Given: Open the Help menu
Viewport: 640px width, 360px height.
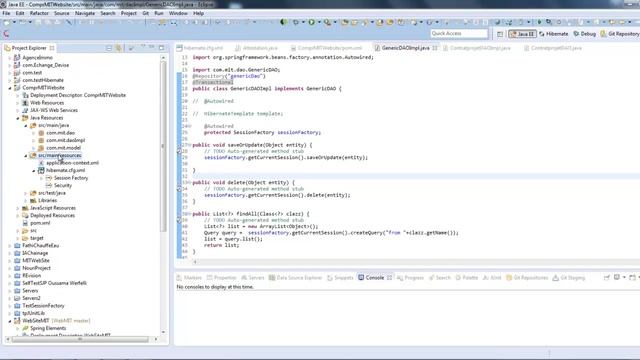Looking at the screenshot, I should (198, 13).
